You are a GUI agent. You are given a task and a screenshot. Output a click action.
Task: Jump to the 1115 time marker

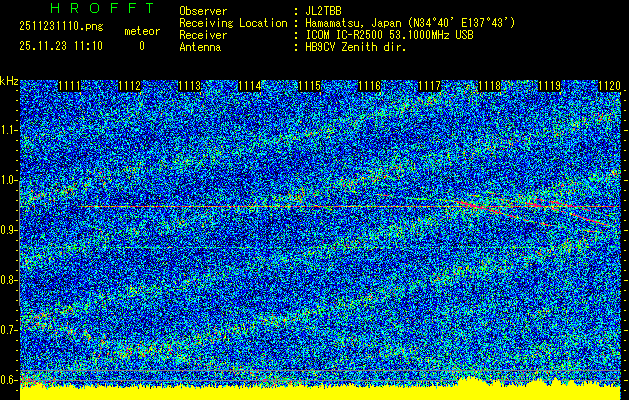[x=310, y=87]
